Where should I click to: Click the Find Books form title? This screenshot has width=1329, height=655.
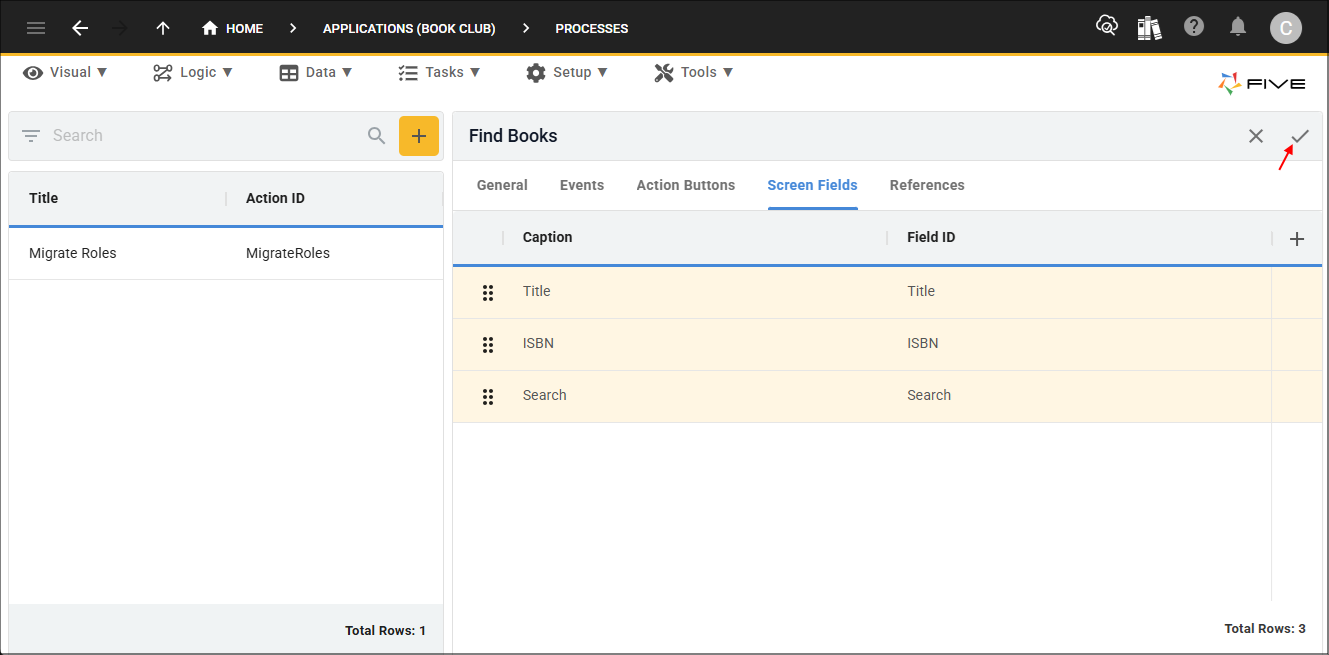point(513,136)
